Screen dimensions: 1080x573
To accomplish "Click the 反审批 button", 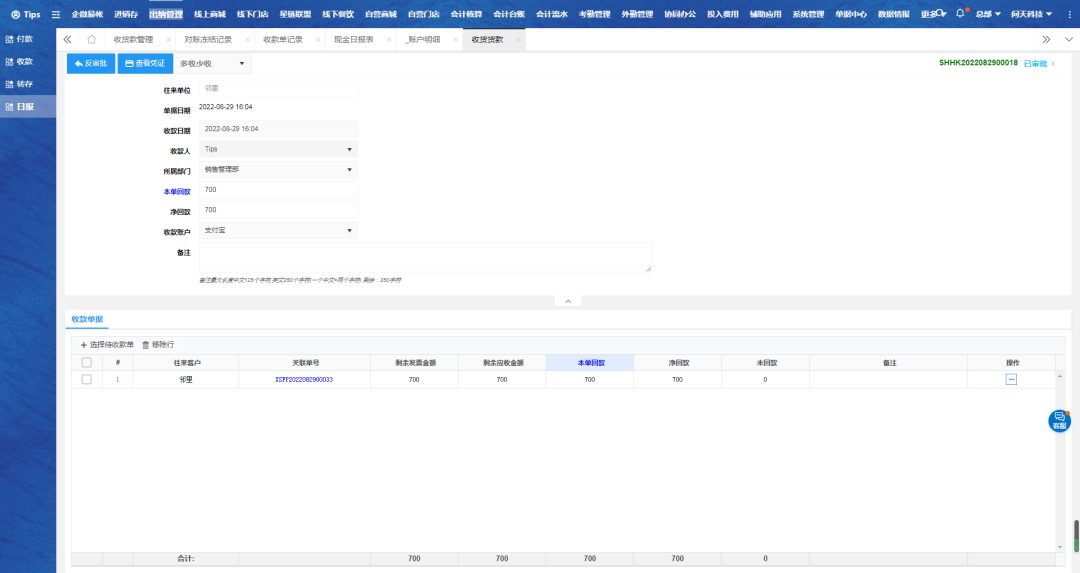I will point(90,63).
